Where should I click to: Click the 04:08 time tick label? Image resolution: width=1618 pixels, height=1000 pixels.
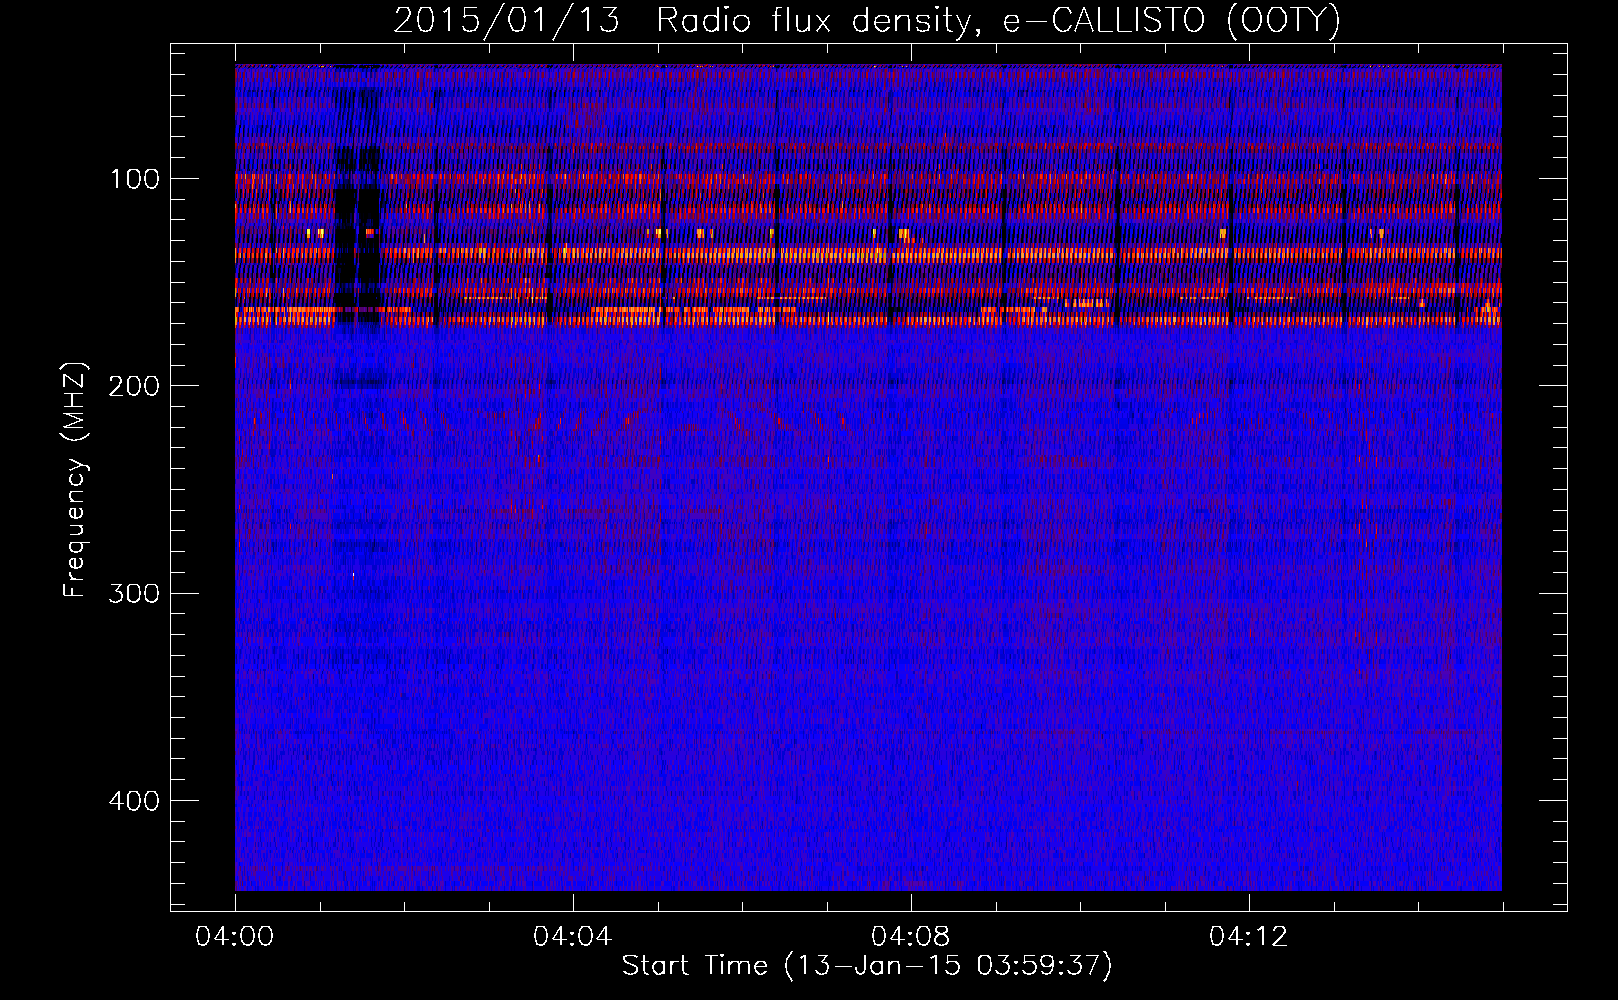[911, 937]
